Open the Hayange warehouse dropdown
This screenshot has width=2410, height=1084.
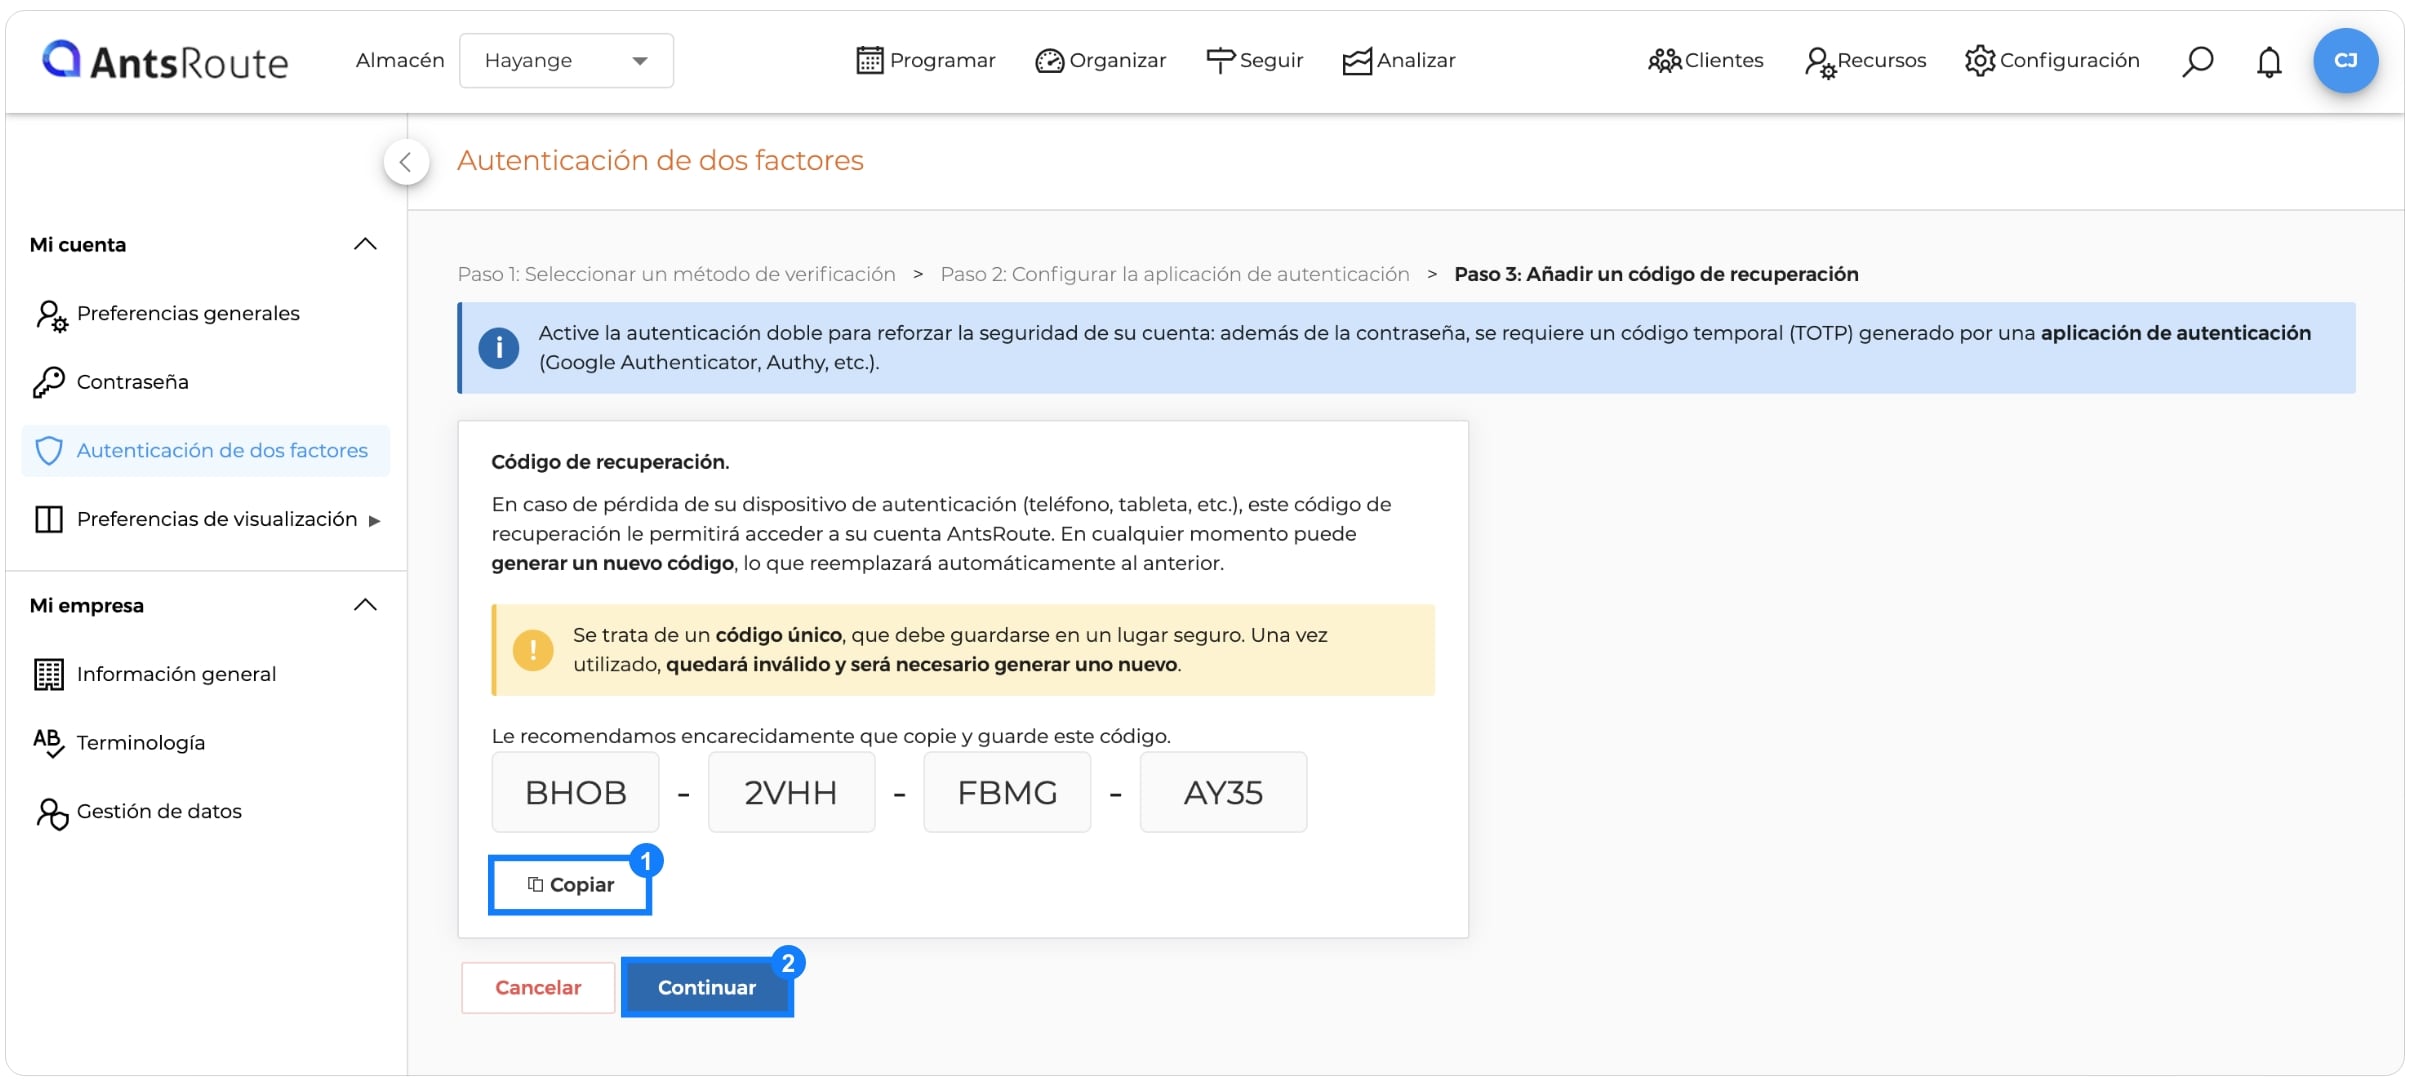pyautogui.click(x=566, y=61)
